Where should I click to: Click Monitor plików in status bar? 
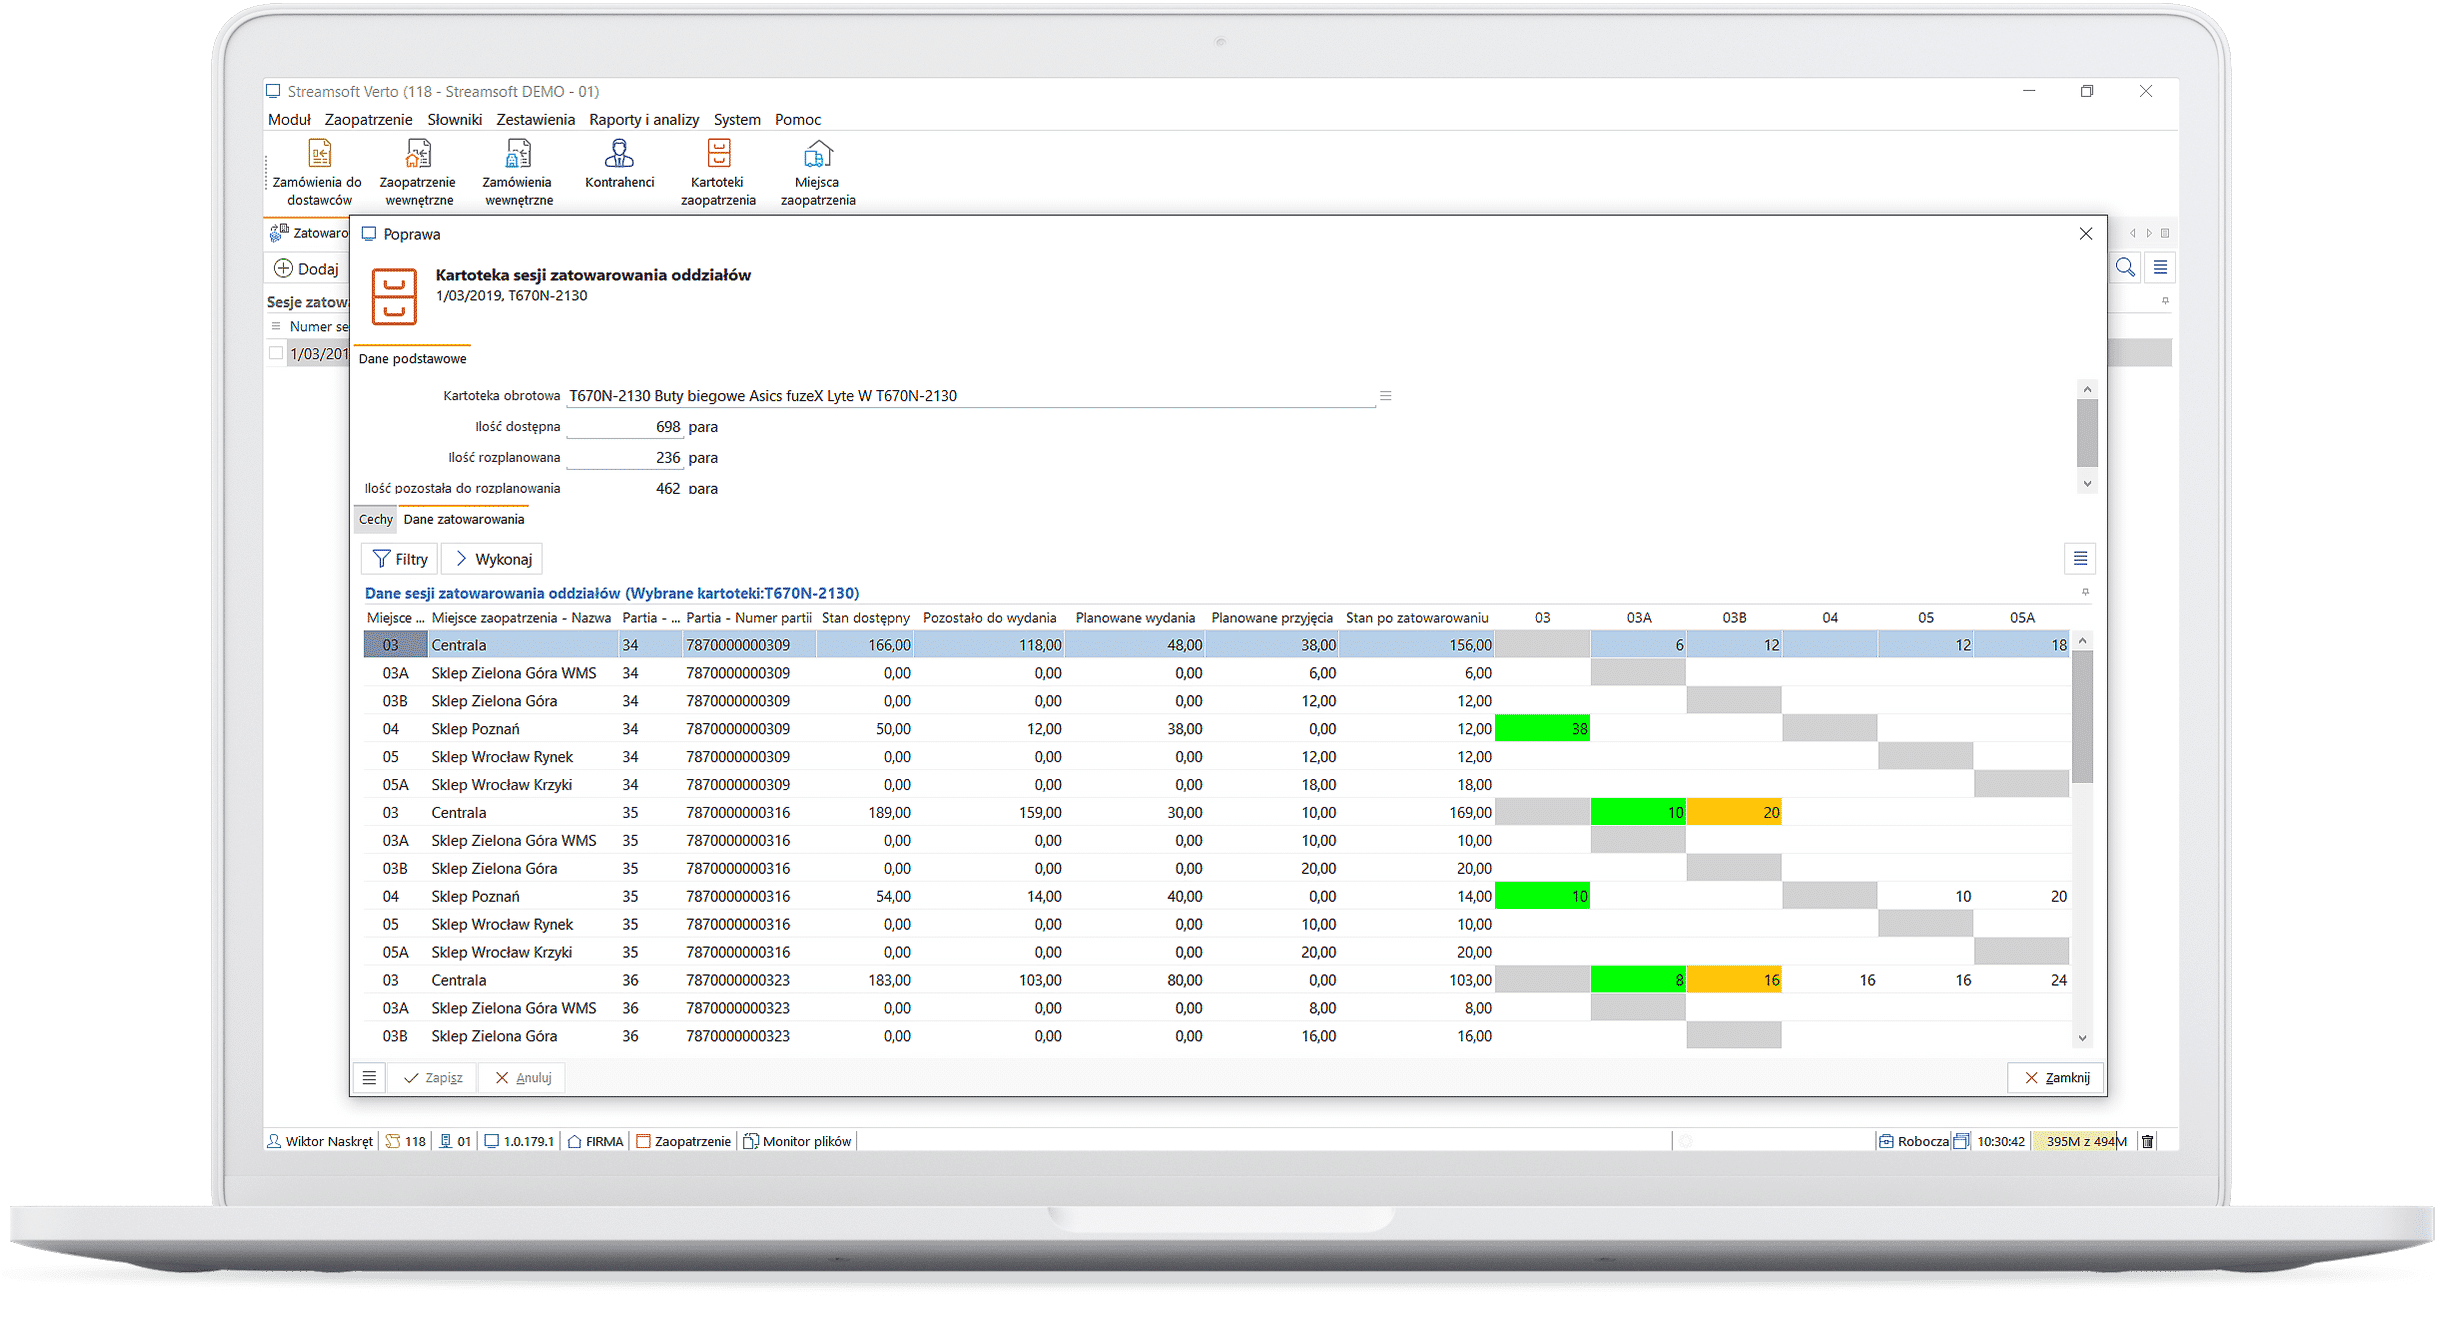pos(798,1141)
